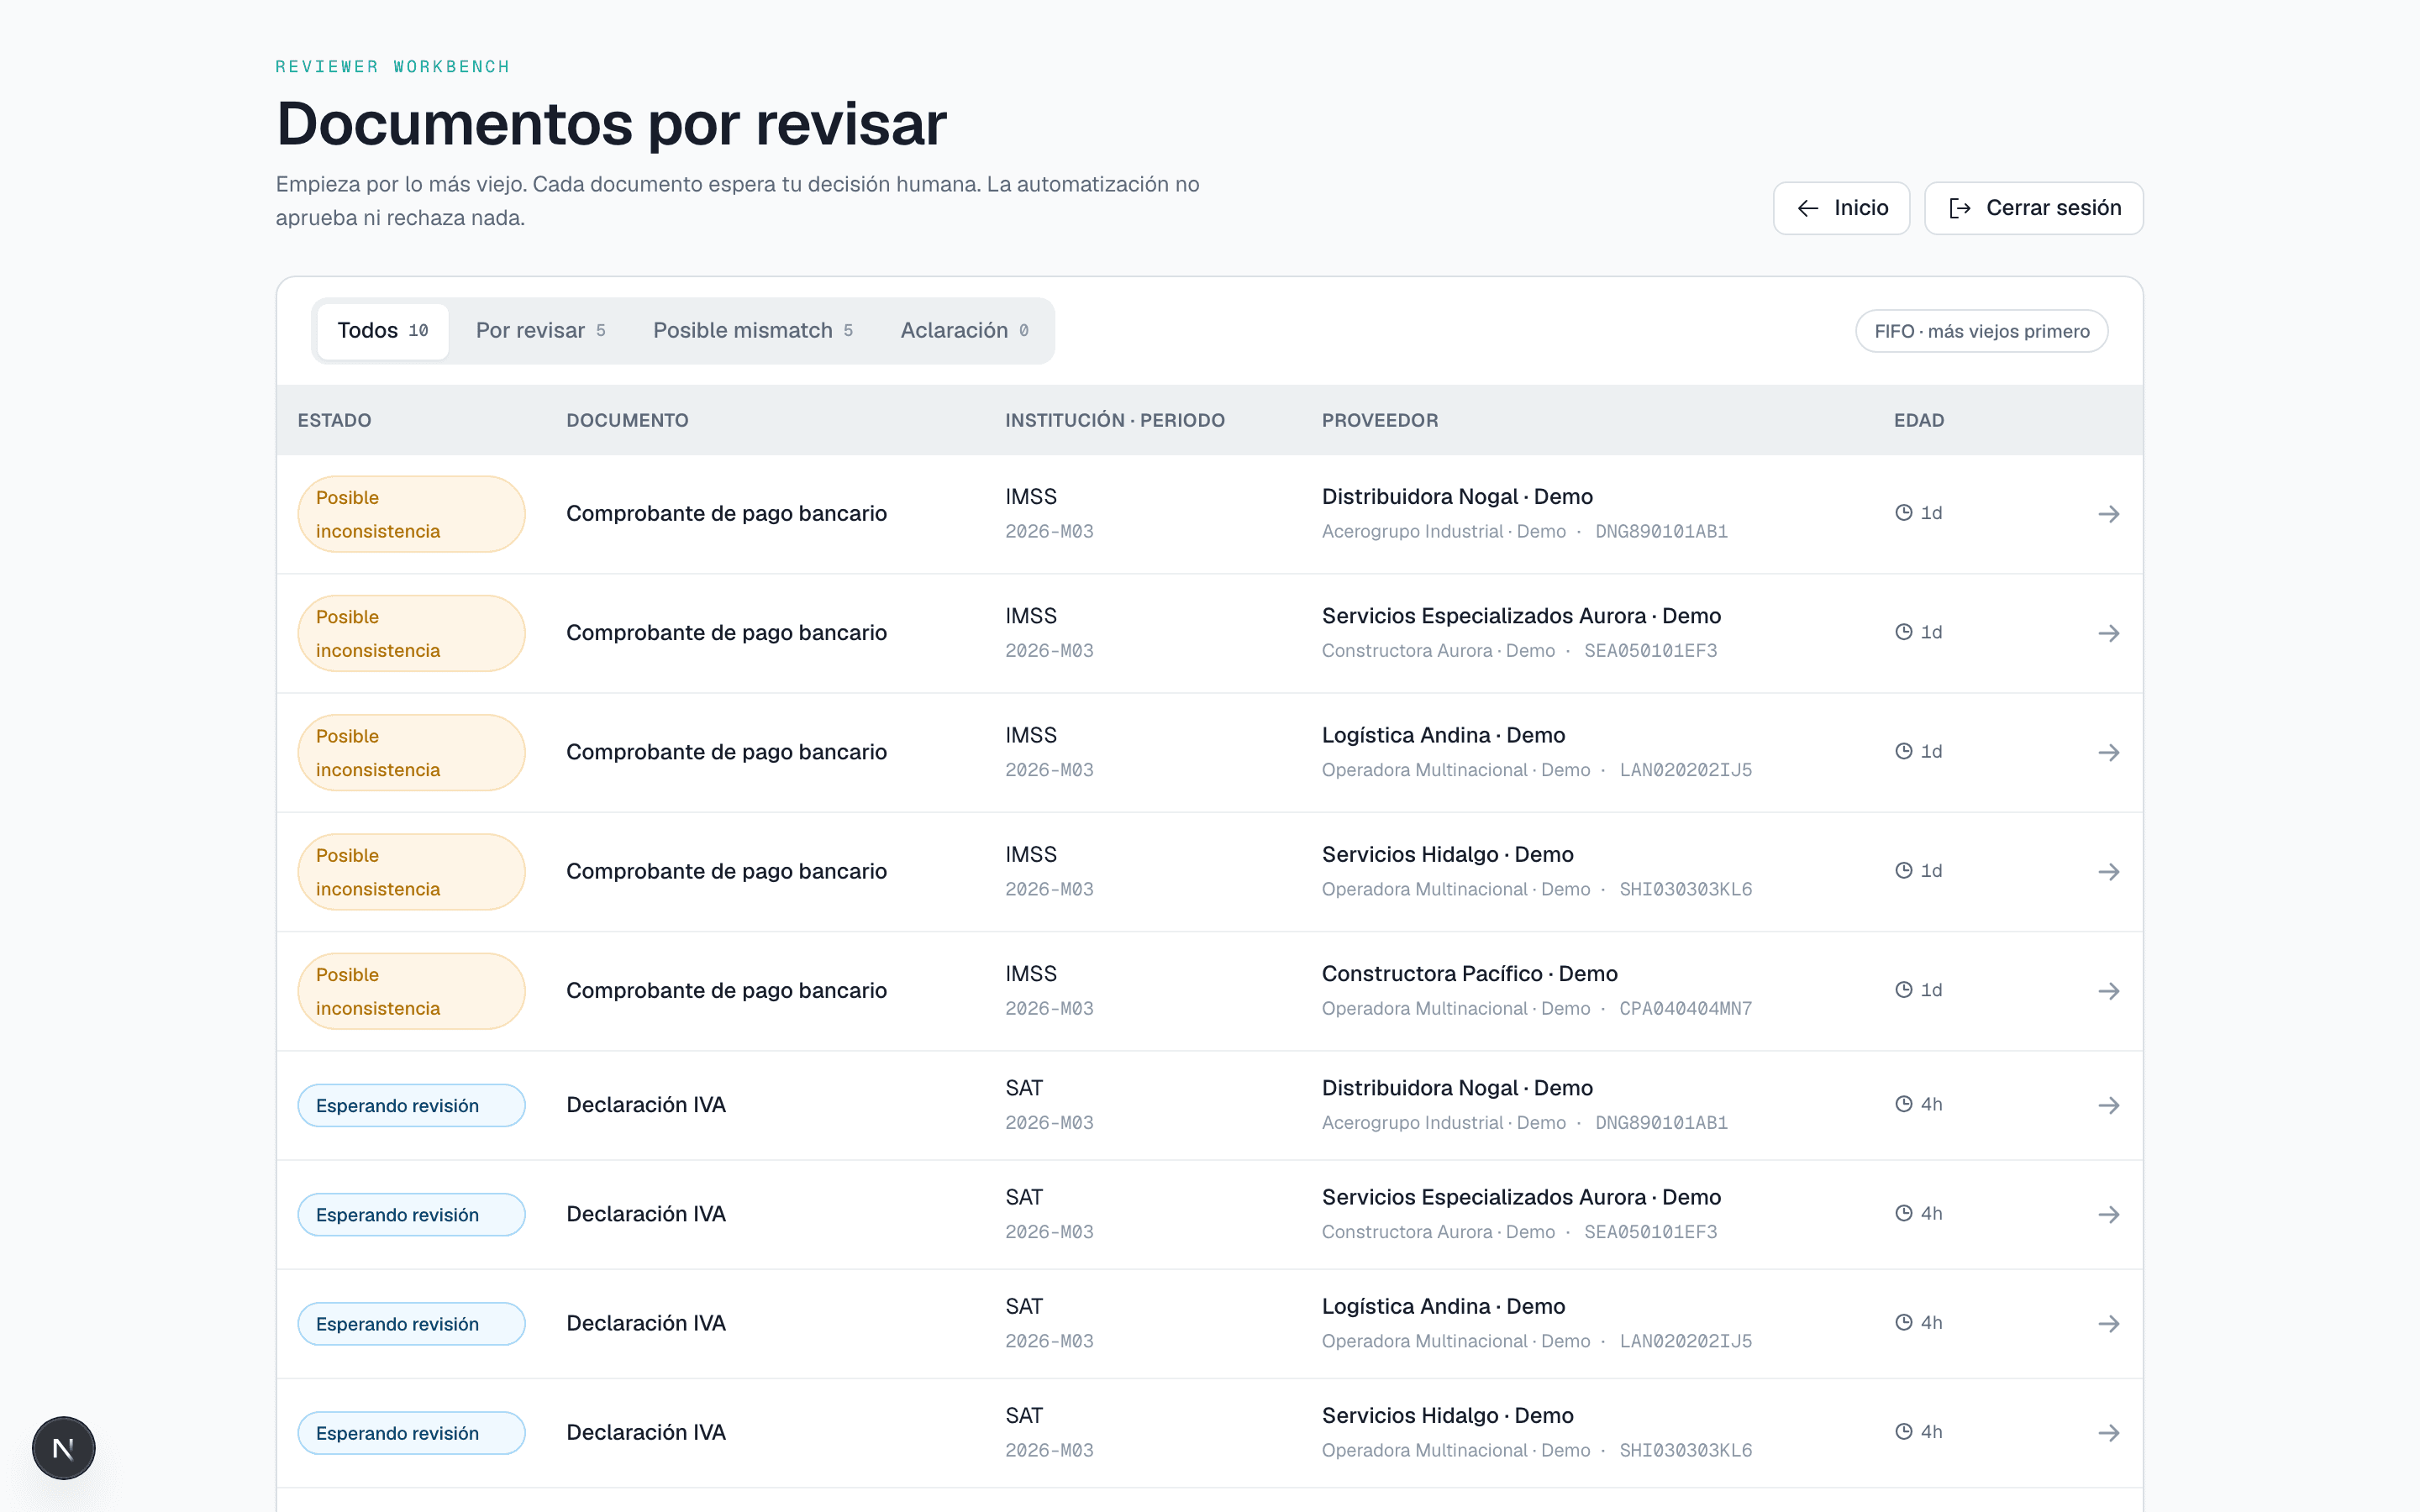Open the Distribuidora Nogal SAT row arrow
This screenshot has height=1512, width=2420.
(2108, 1105)
